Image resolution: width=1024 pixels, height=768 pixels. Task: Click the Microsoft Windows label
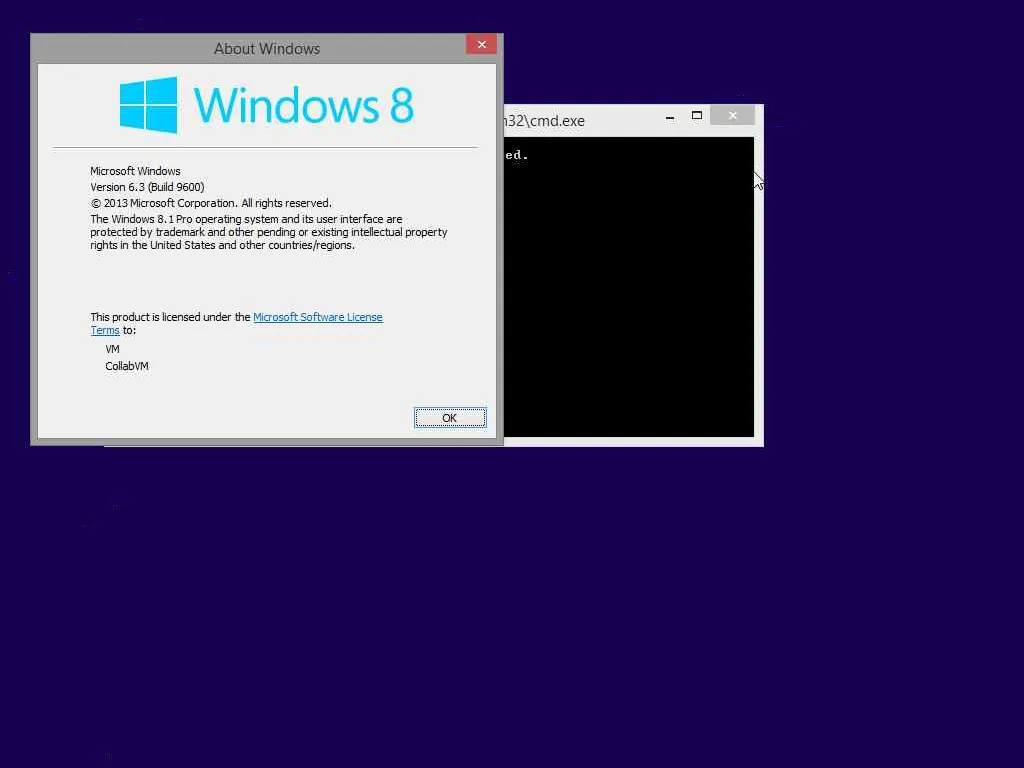click(x=135, y=171)
